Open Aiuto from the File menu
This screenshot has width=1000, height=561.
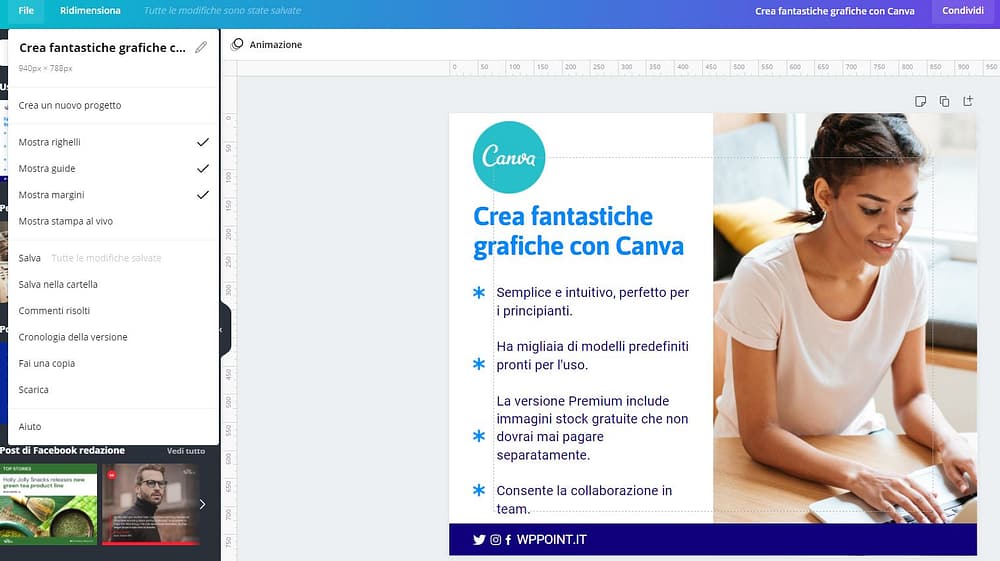tap(114, 426)
